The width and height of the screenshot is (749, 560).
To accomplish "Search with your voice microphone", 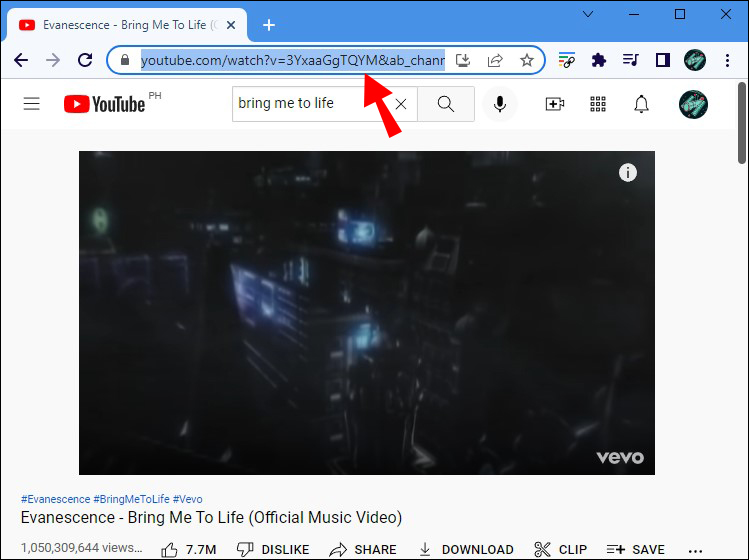I will tap(500, 104).
